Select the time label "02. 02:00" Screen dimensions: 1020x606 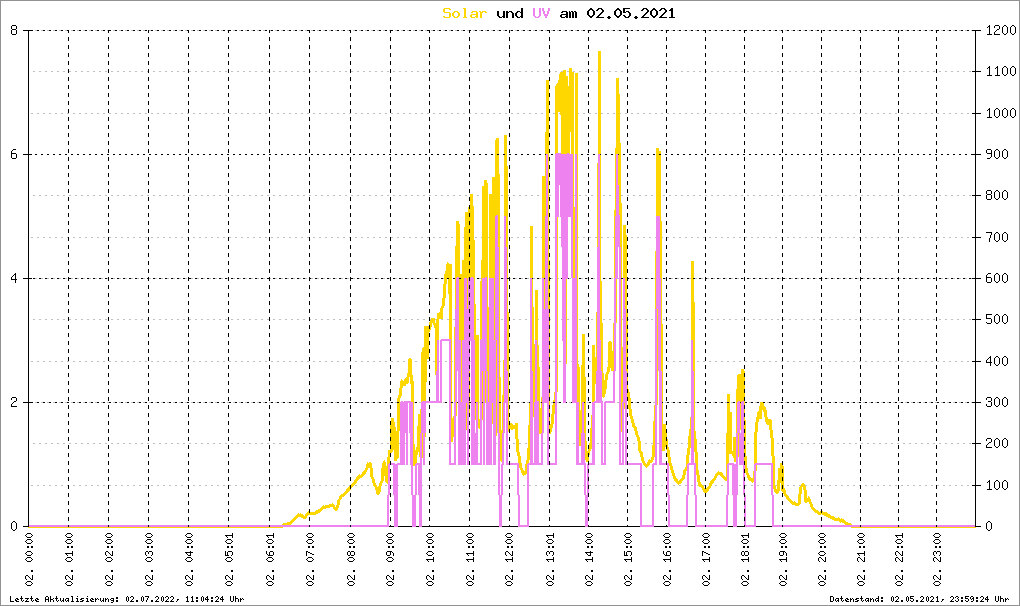[x=109, y=559]
